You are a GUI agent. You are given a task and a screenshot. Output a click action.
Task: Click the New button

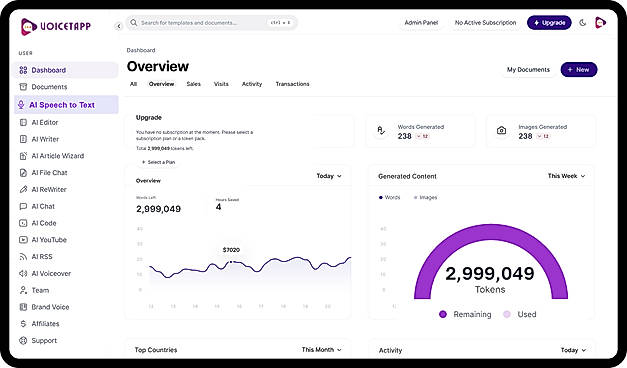coord(579,70)
